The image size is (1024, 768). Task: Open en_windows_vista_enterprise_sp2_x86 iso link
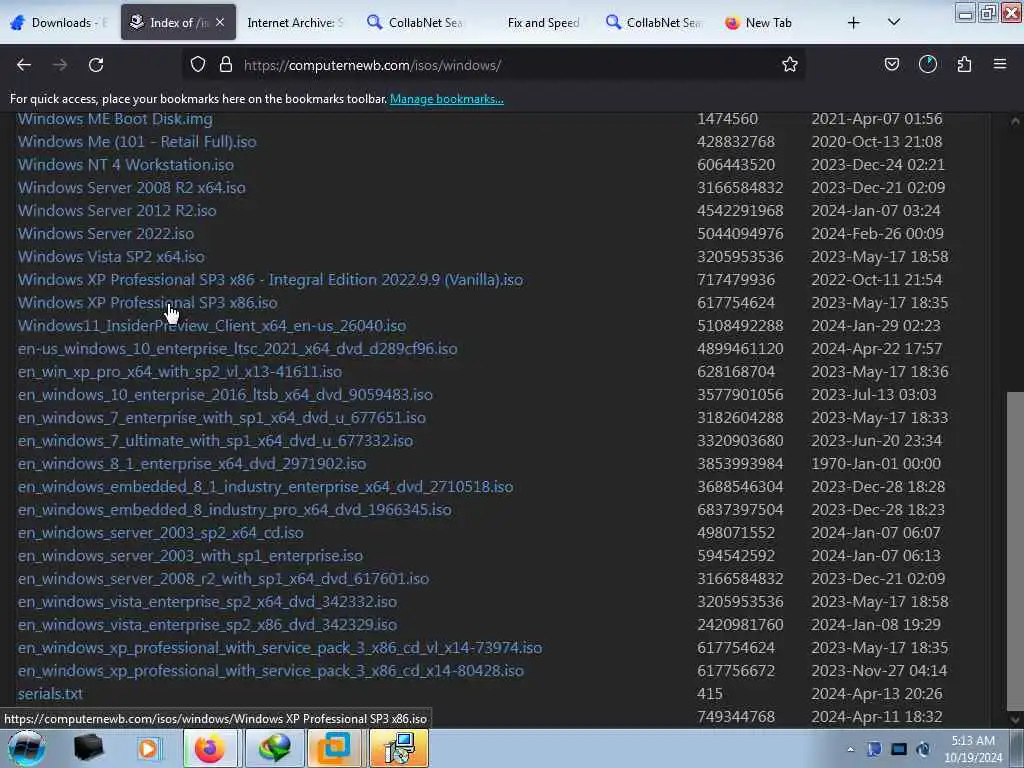(207, 624)
